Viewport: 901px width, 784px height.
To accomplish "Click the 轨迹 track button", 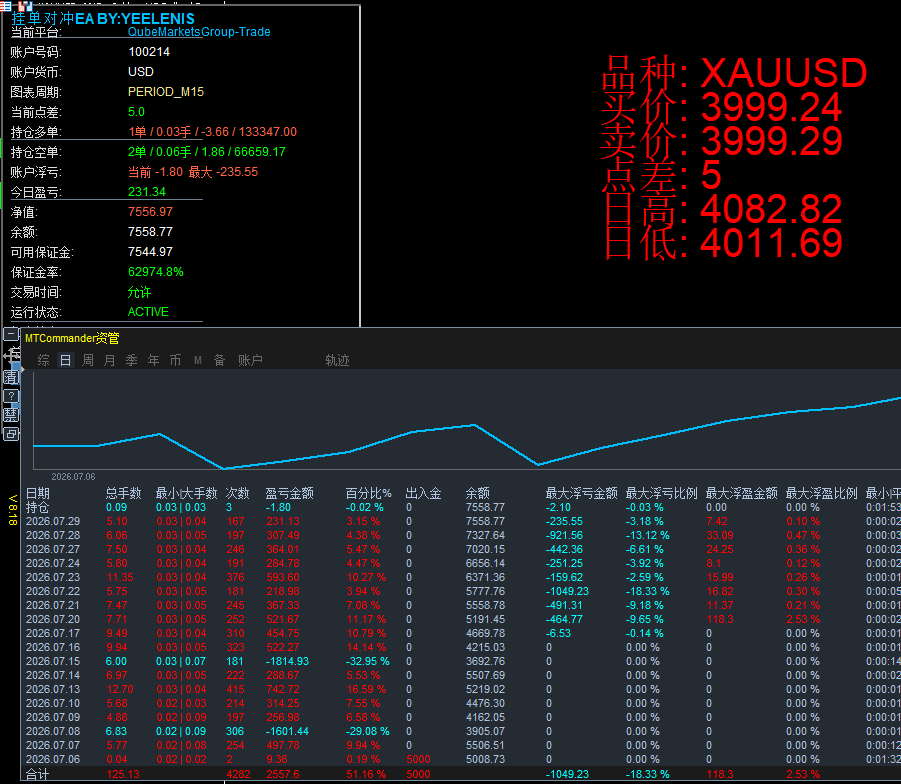I will point(337,360).
